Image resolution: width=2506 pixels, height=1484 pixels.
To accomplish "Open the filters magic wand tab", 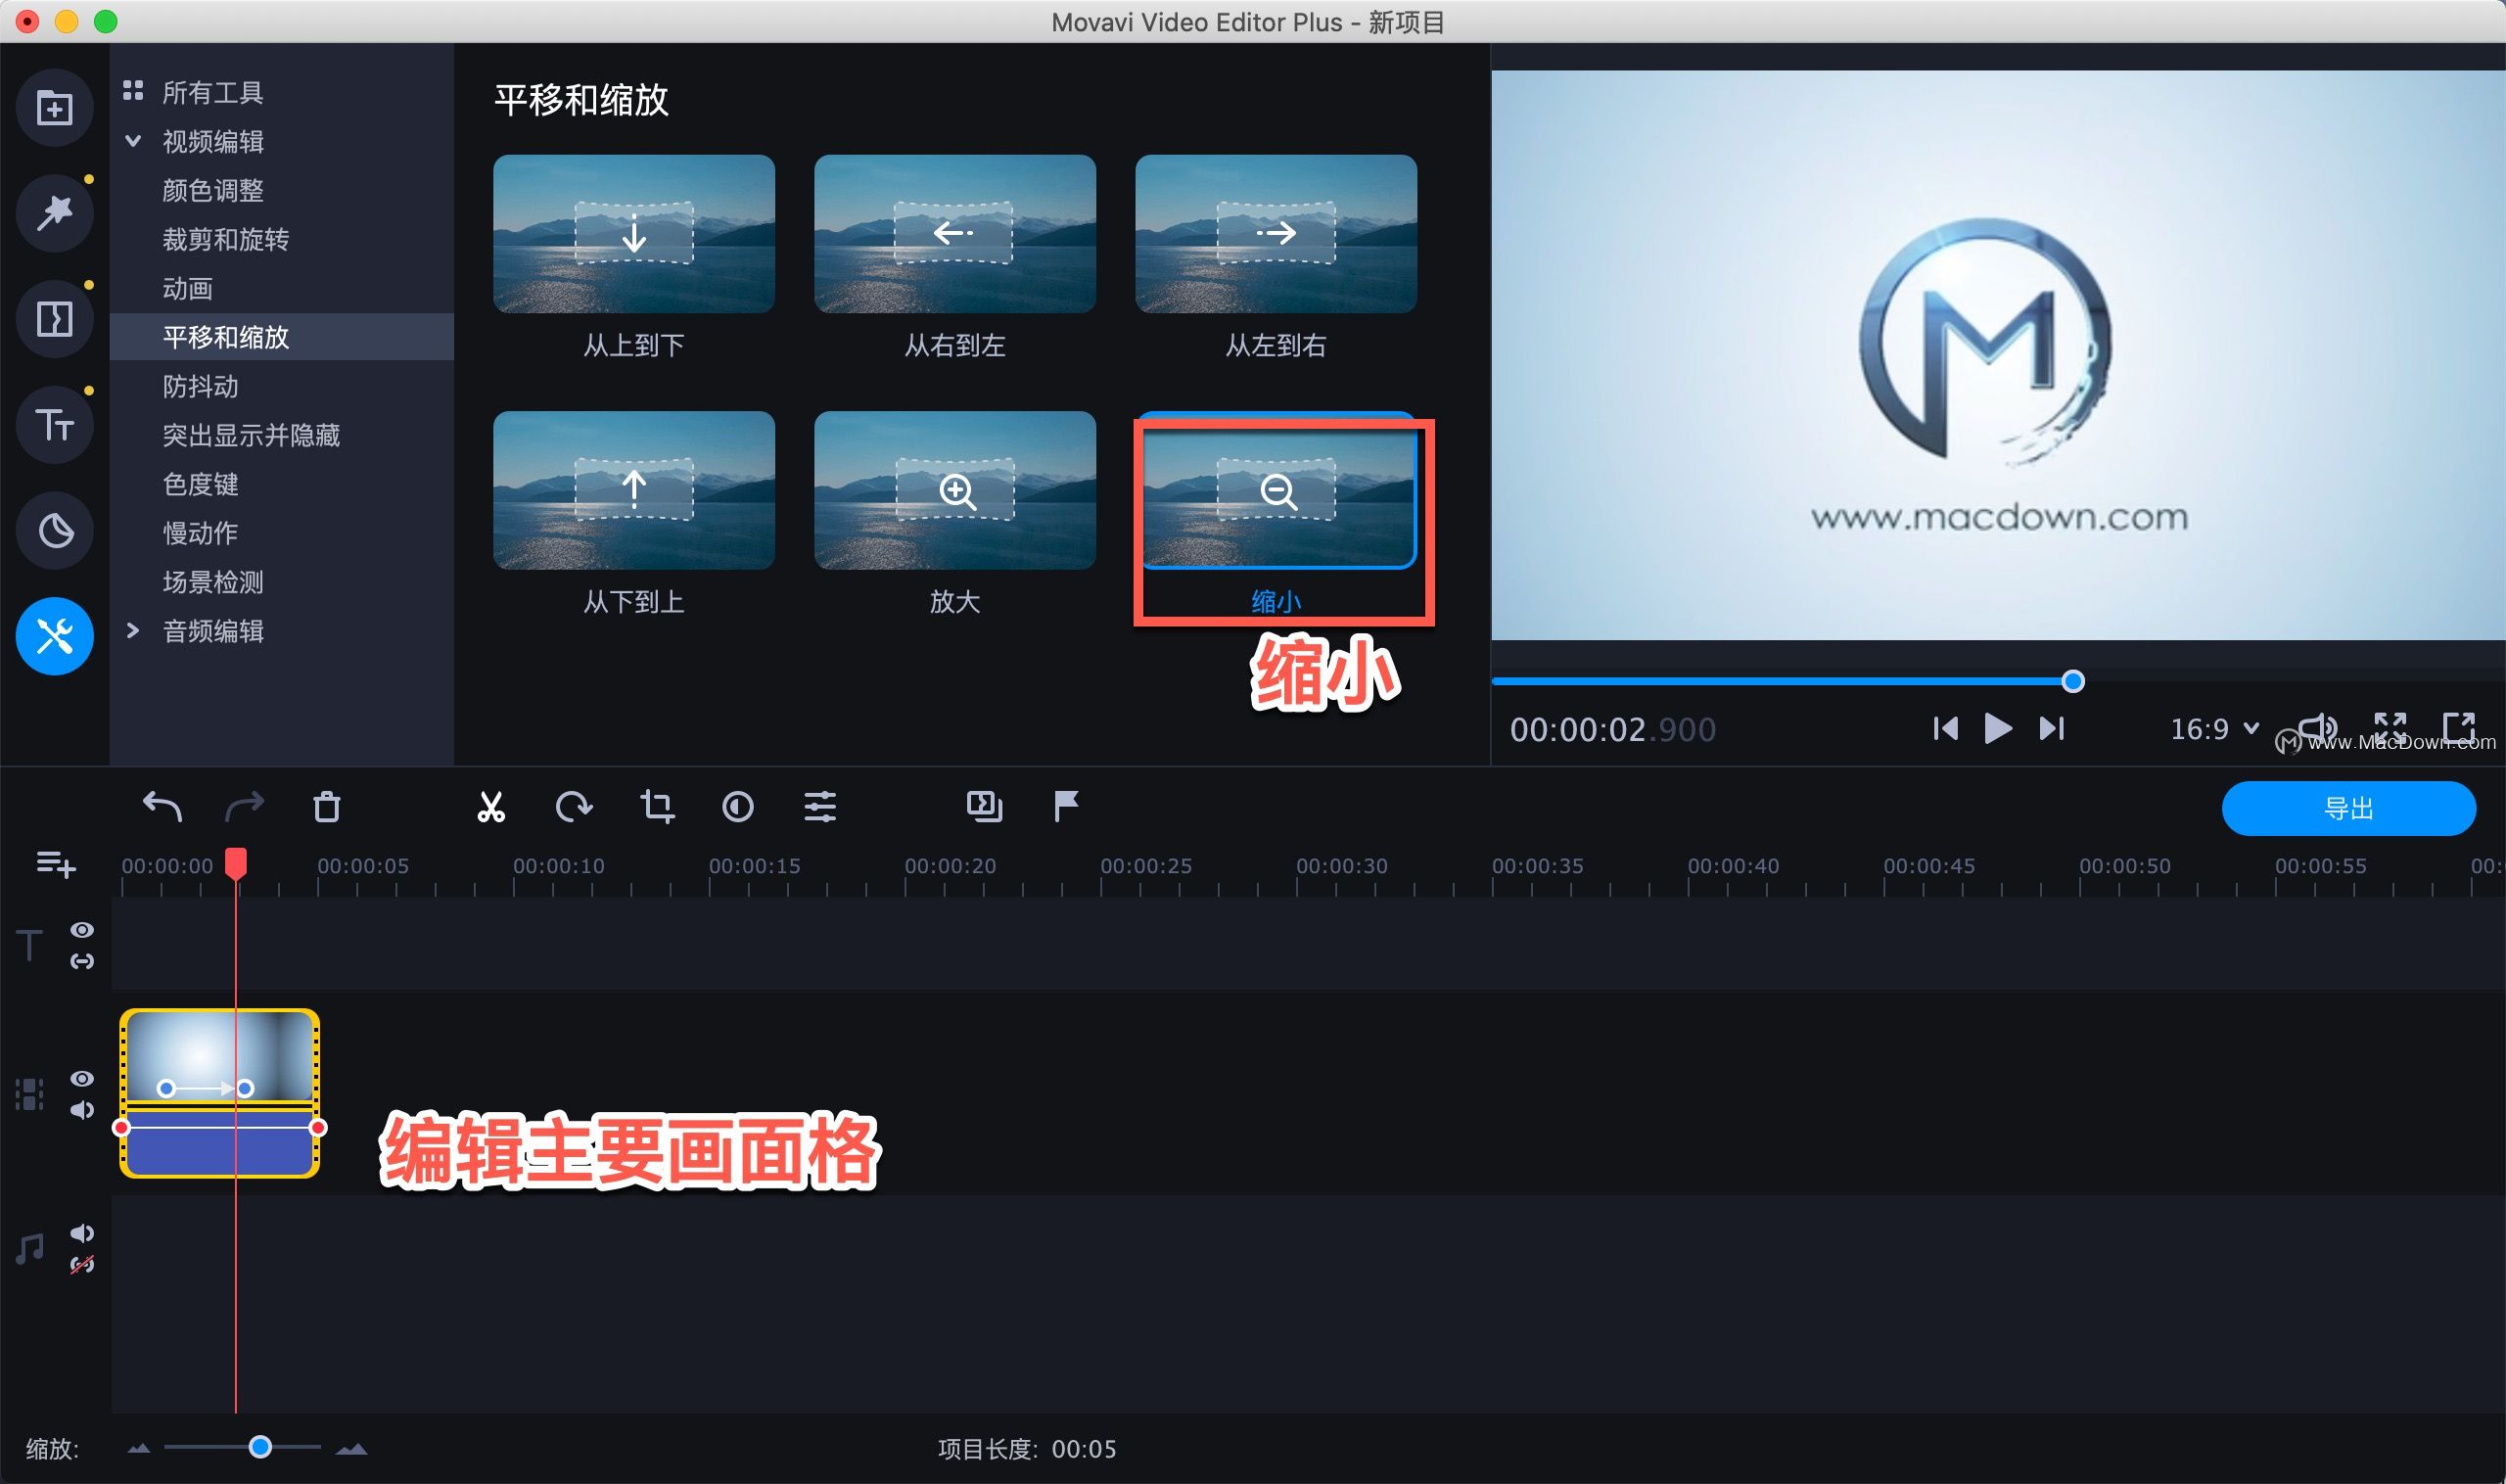I will (55, 212).
